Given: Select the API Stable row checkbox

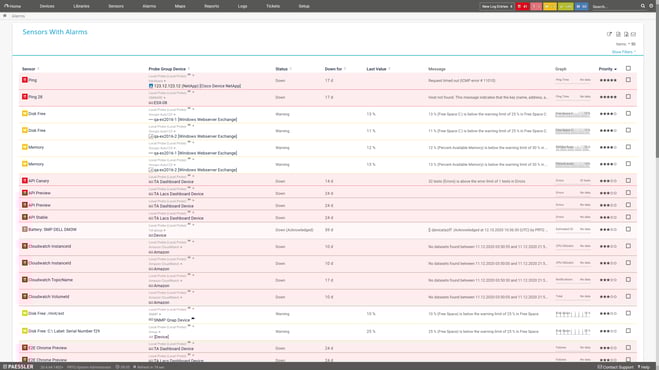Looking at the screenshot, I should tap(628, 217).
